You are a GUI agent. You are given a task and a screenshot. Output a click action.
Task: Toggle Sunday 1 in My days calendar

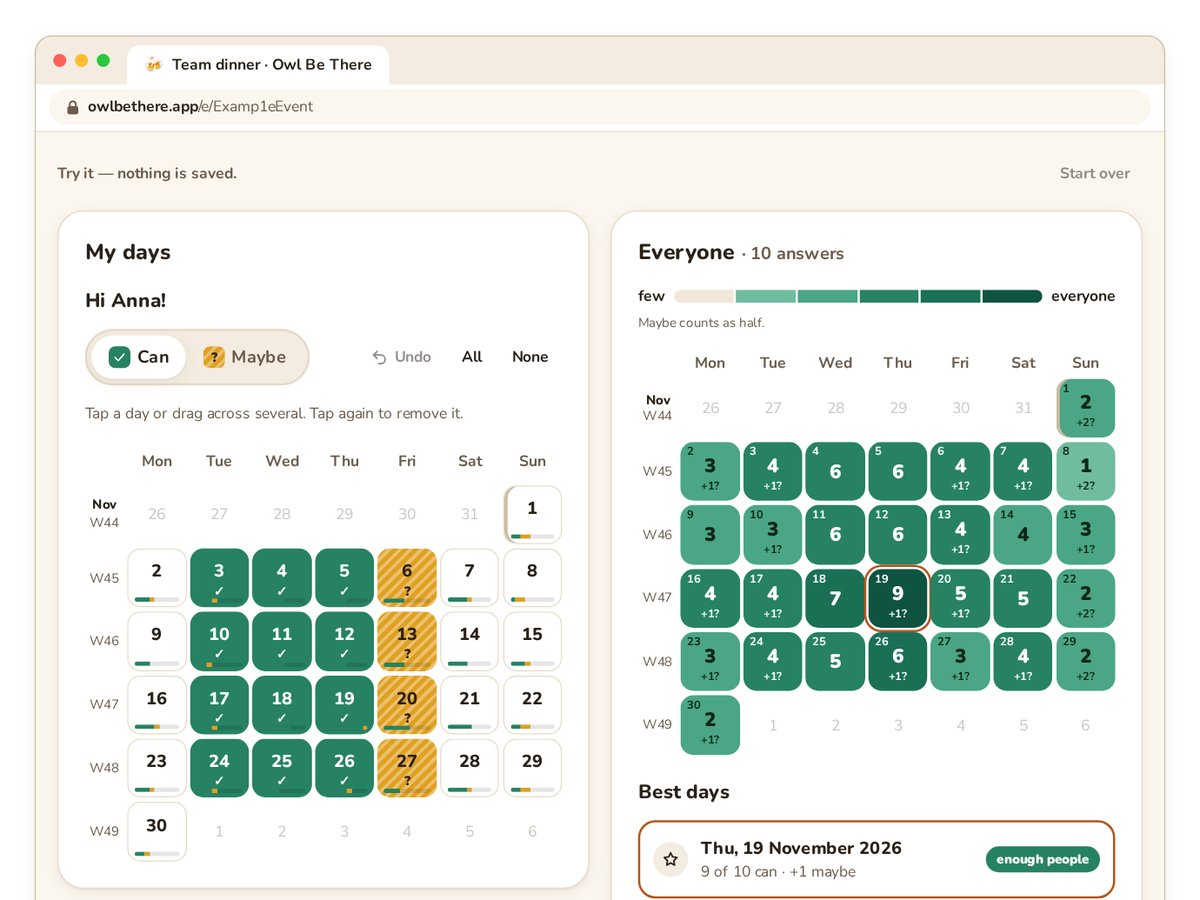pyautogui.click(x=533, y=515)
